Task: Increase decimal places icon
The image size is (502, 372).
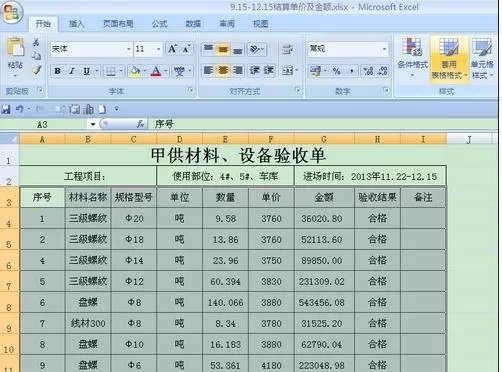Action: 368,71
